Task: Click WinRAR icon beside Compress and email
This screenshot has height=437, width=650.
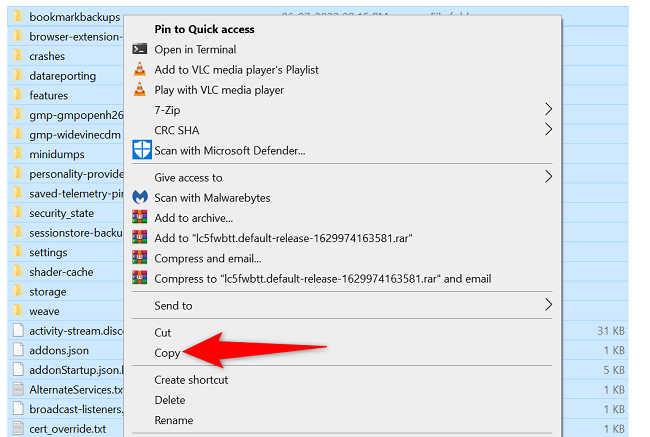Action: 141,258
